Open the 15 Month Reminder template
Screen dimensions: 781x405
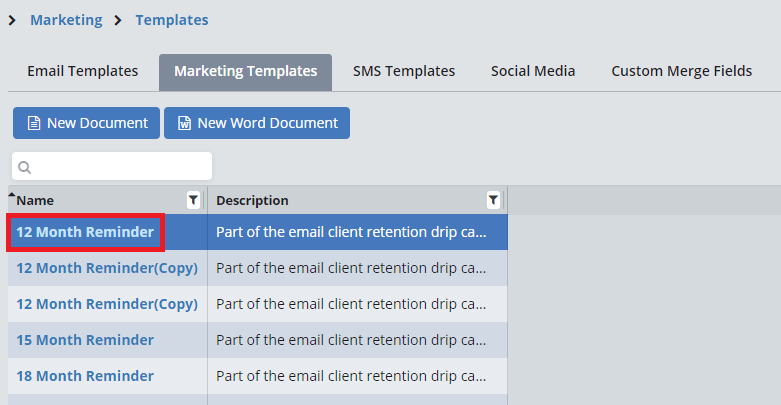[85, 340]
